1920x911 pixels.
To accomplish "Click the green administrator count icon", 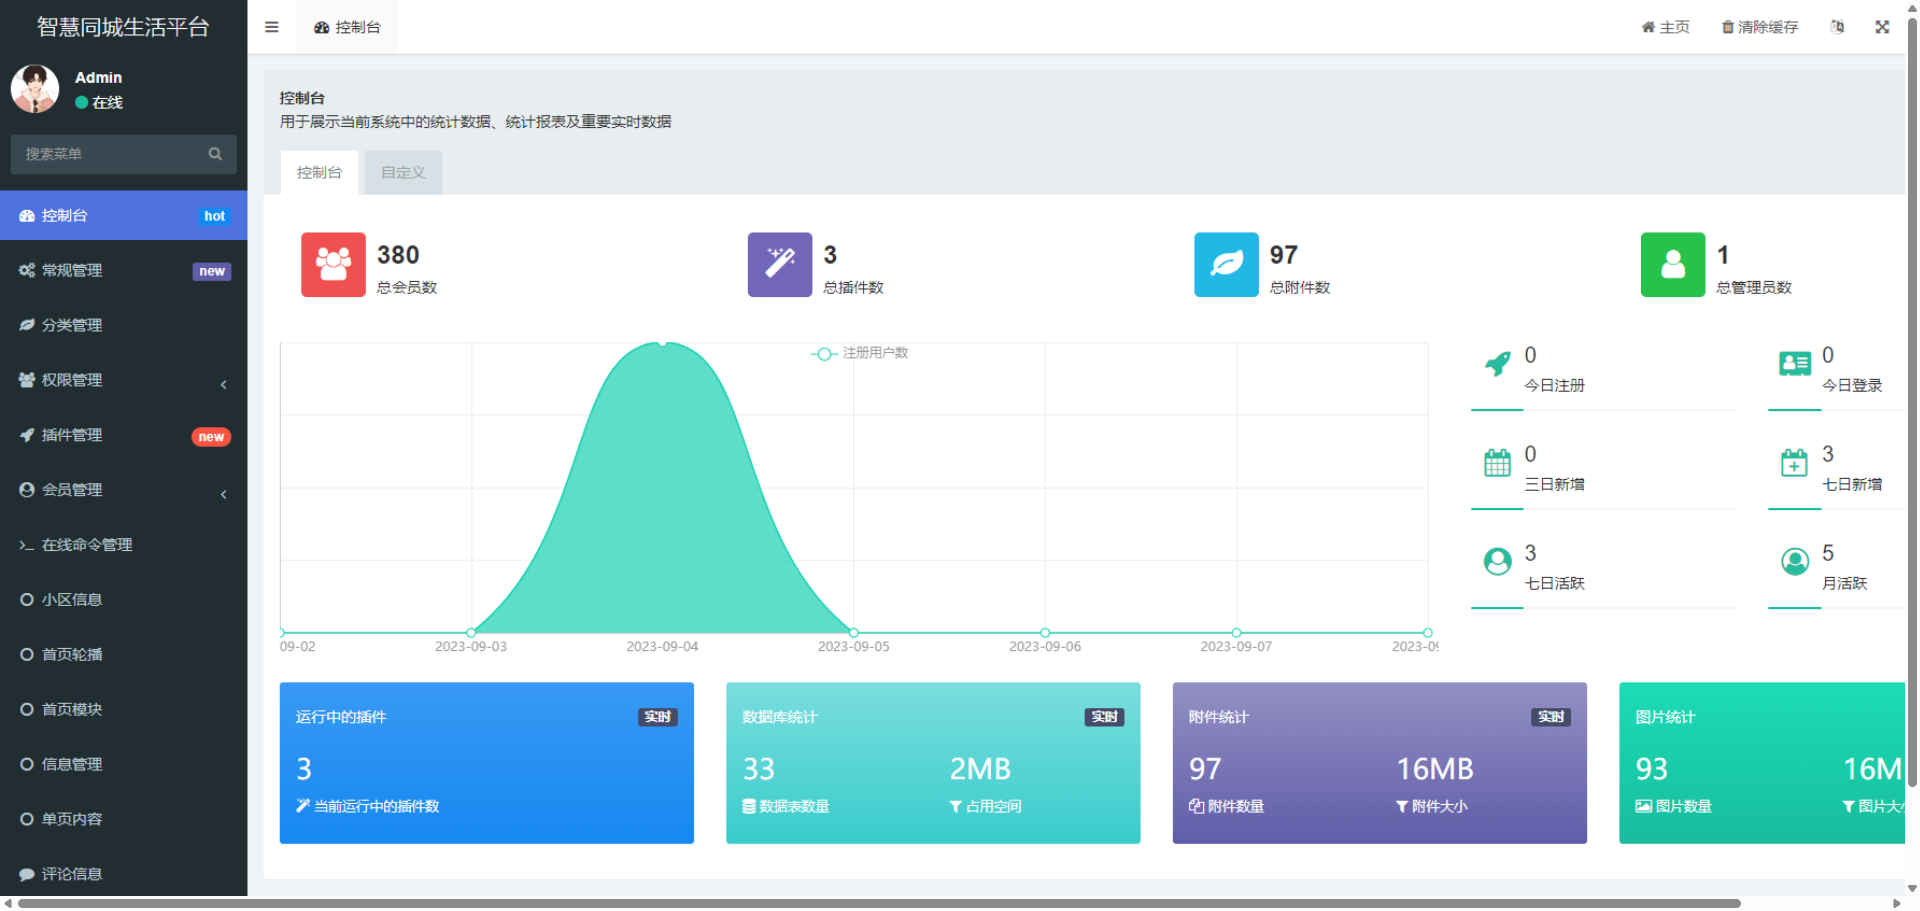I will (x=1672, y=265).
